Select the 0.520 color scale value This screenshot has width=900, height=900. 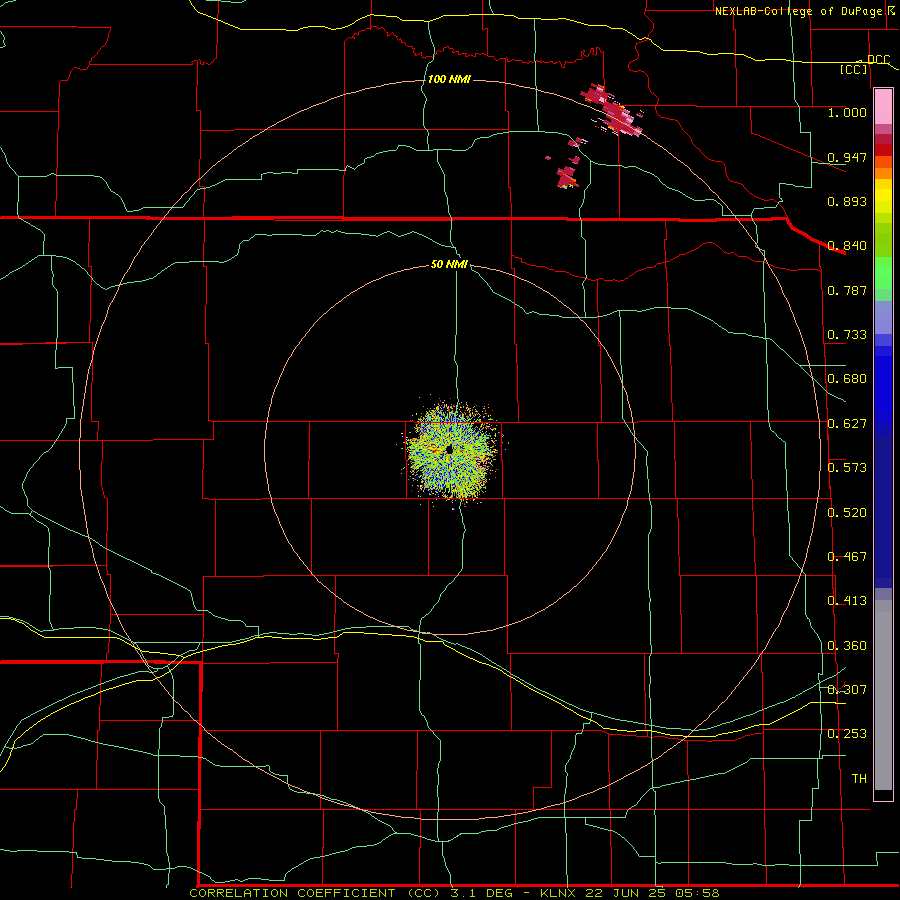(847, 513)
